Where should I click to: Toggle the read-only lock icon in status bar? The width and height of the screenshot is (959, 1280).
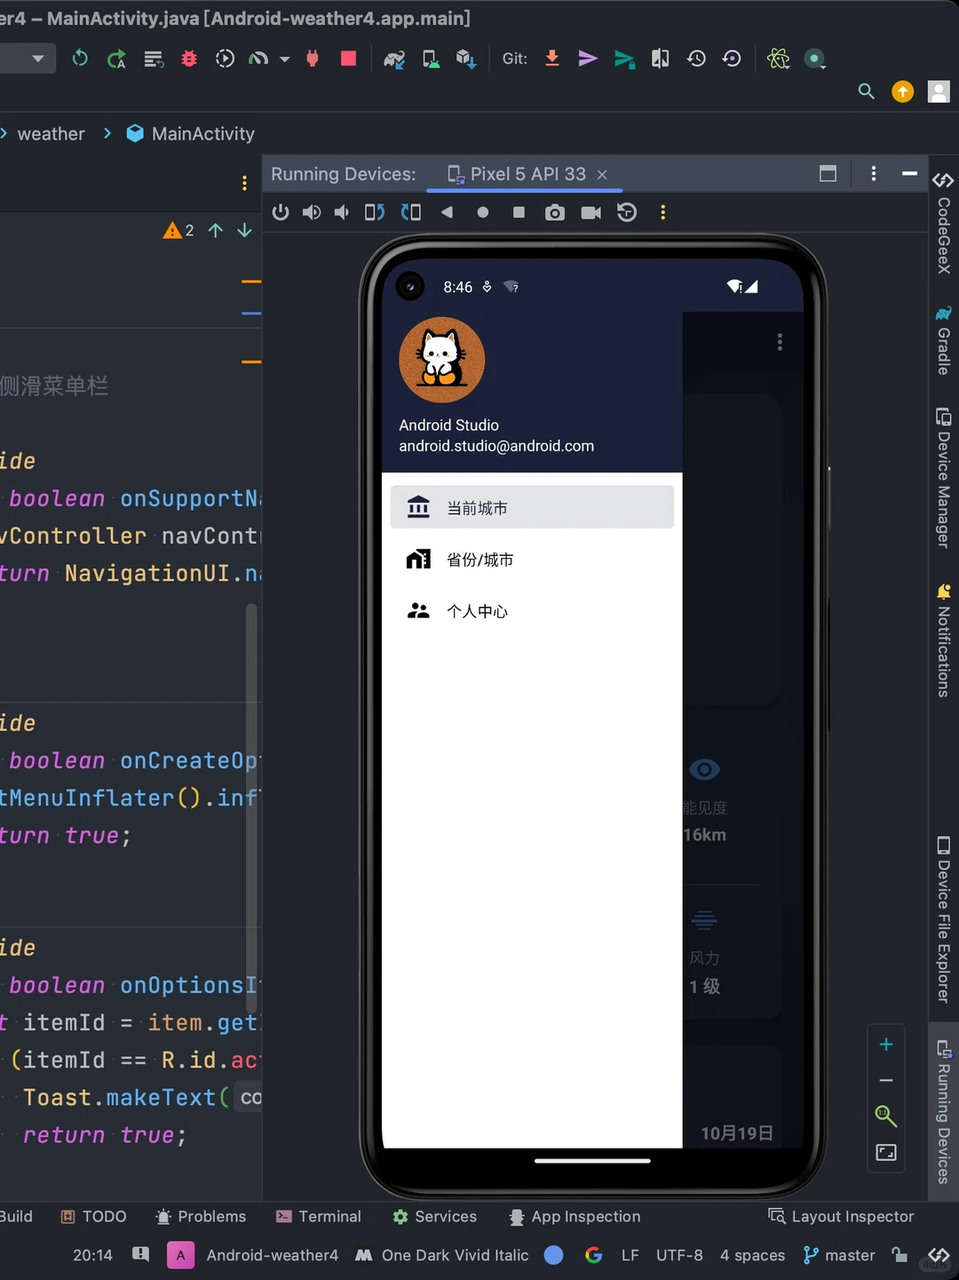pos(900,1255)
